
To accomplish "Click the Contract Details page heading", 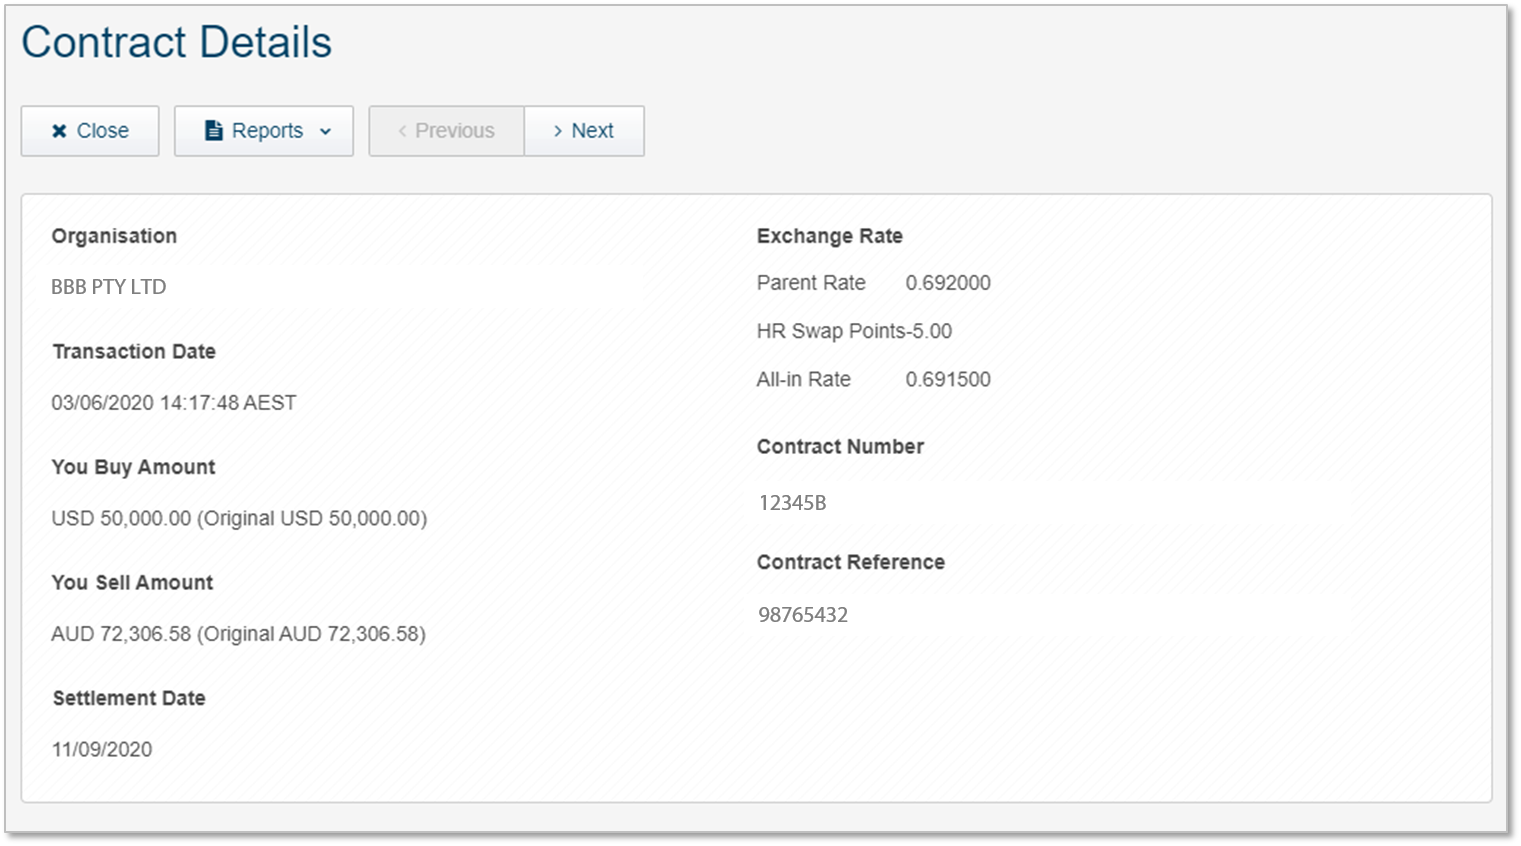I will tap(176, 42).
